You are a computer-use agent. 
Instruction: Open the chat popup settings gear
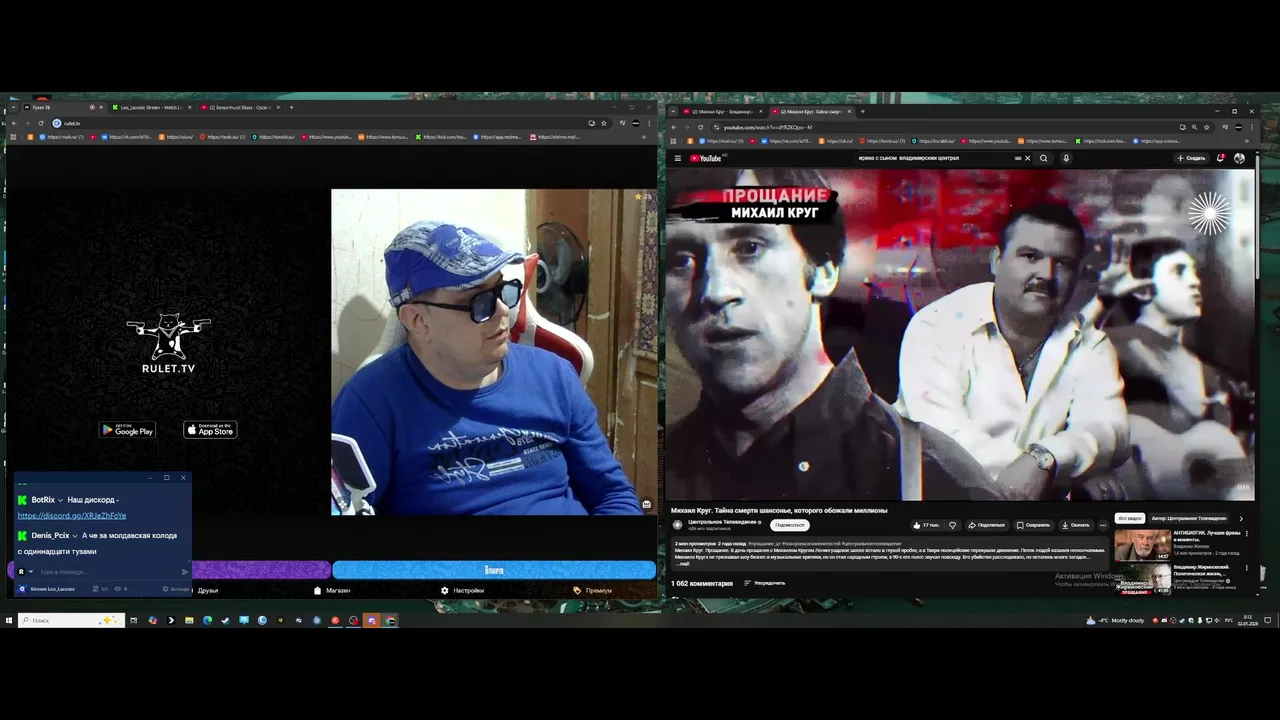[165, 589]
